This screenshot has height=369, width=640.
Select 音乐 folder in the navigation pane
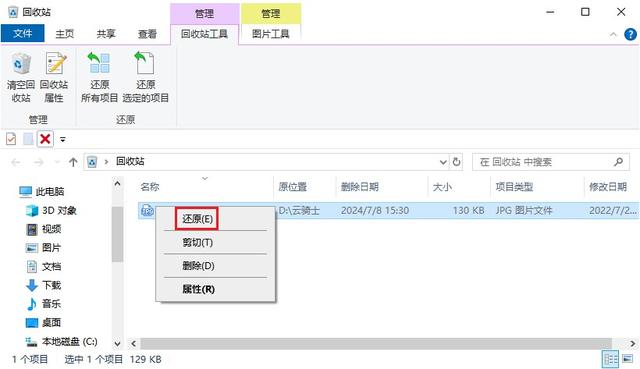tap(43, 304)
